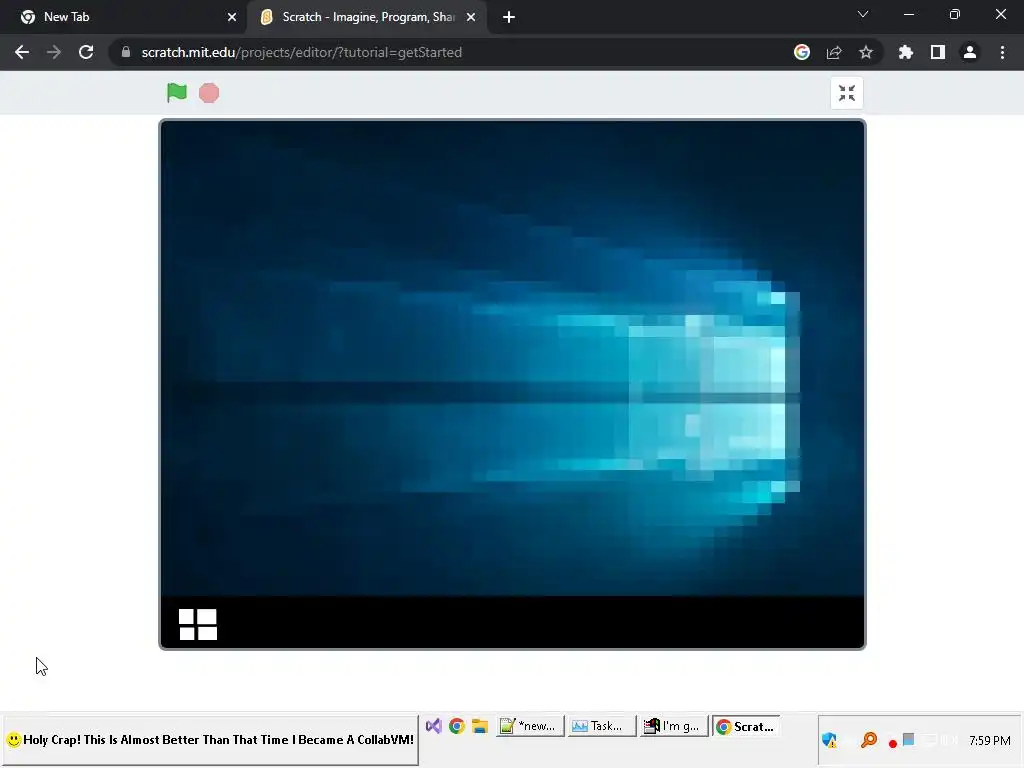Close the Scratch tab

(x=471, y=17)
